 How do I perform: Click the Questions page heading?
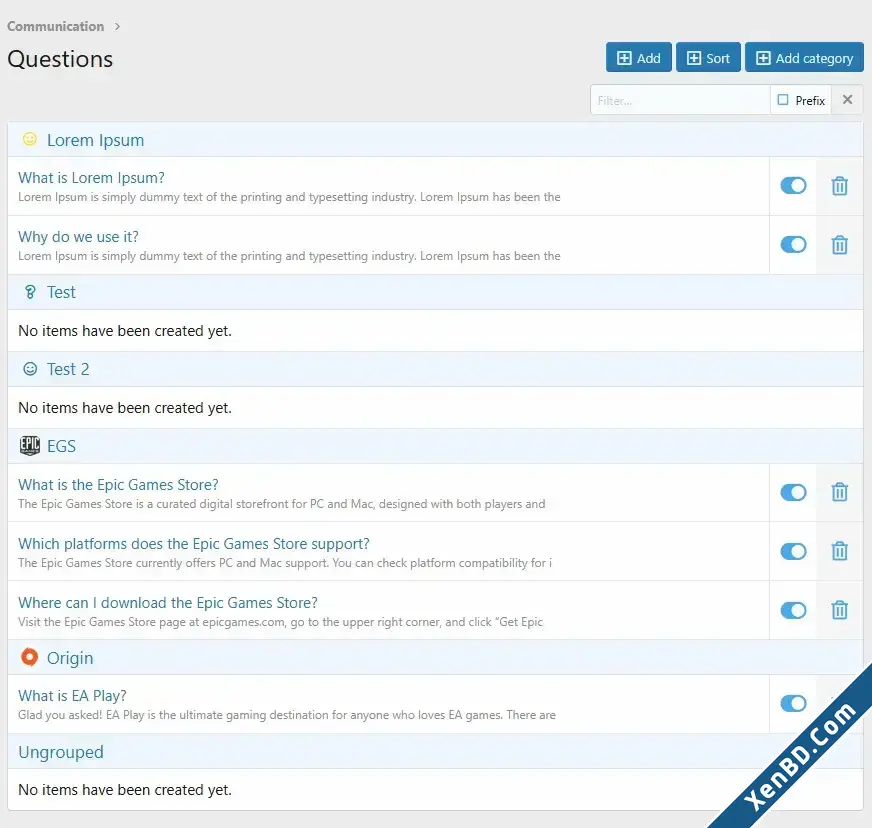coord(60,59)
